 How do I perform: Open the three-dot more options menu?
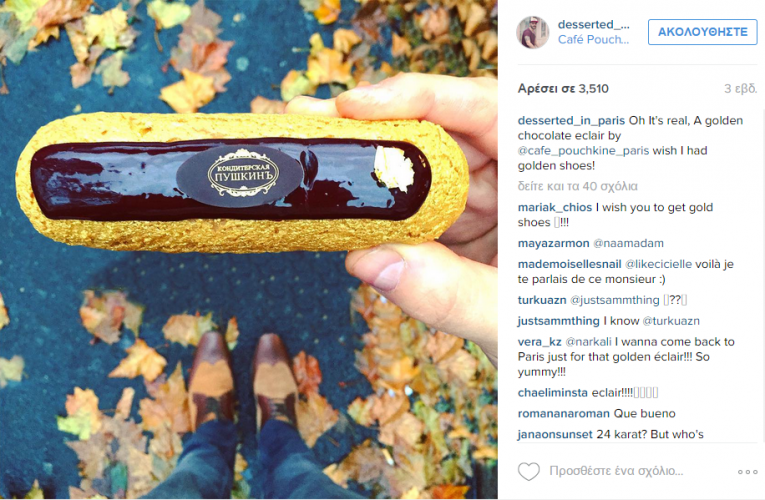pos(747,472)
